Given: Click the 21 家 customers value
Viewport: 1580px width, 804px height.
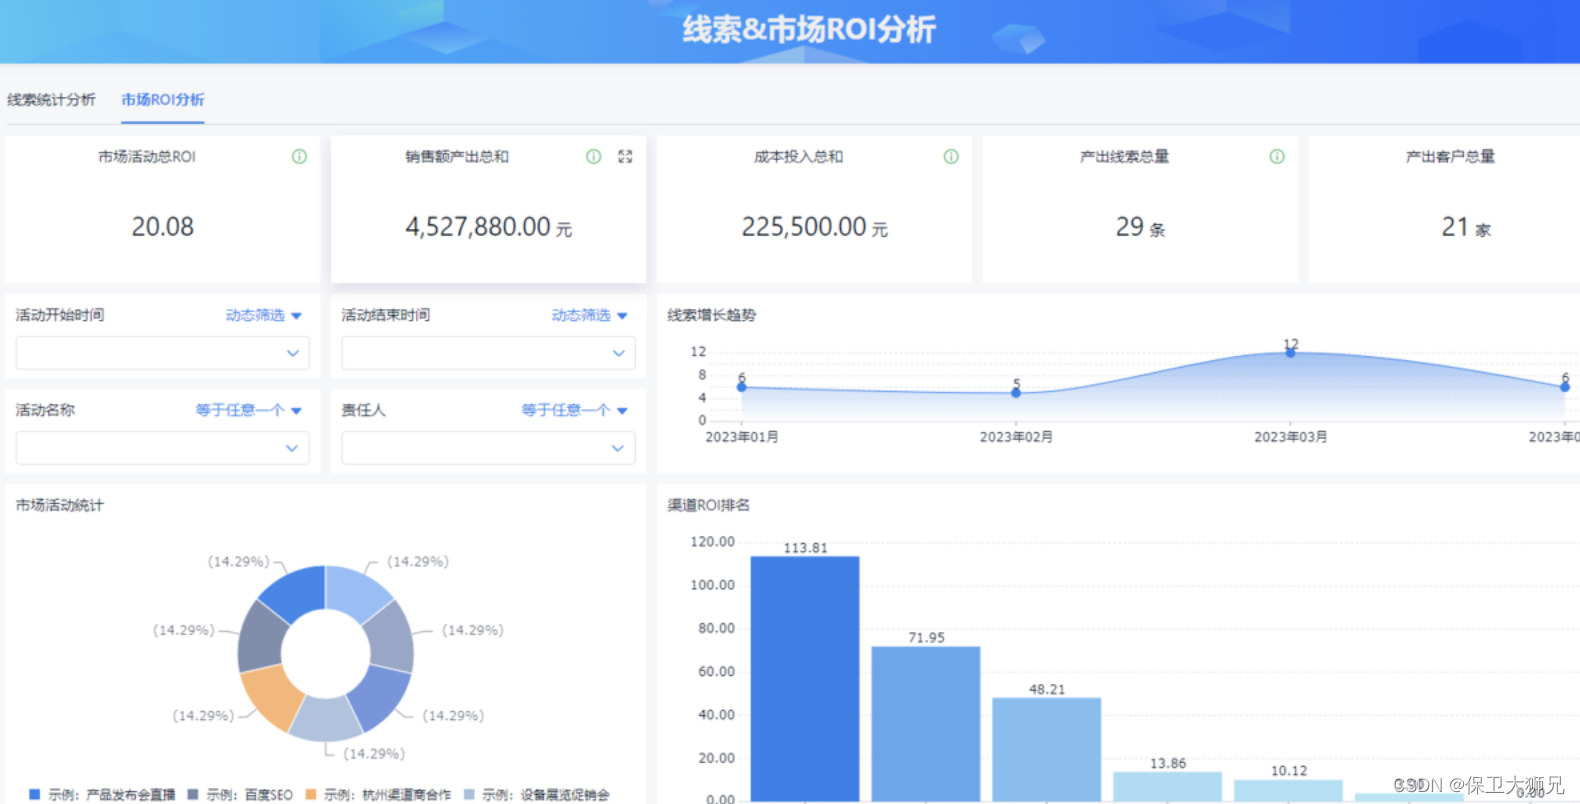Looking at the screenshot, I should [x=1466, y=227].
